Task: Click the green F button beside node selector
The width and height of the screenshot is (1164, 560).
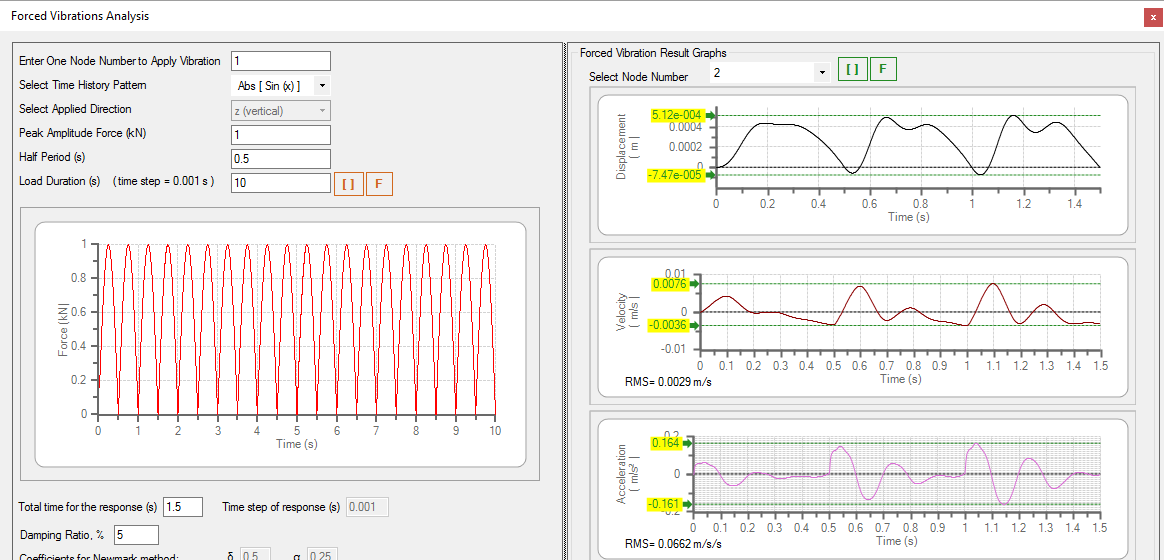Action: [x=883, y=69]
